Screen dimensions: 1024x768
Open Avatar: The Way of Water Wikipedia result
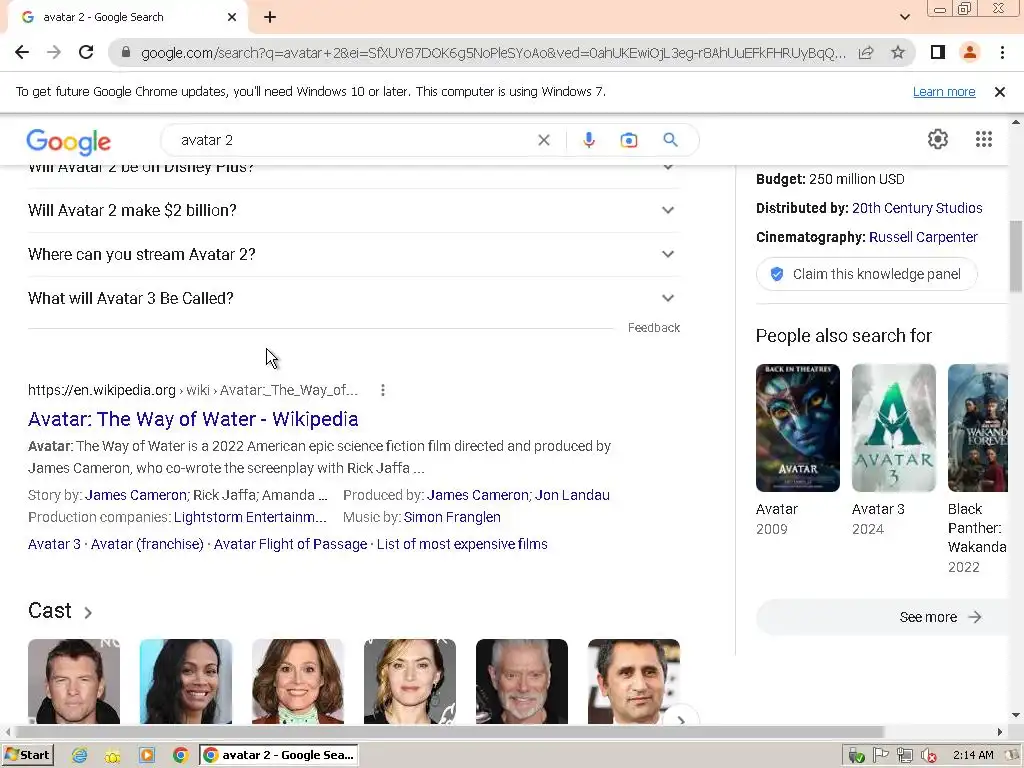[193, 419]
